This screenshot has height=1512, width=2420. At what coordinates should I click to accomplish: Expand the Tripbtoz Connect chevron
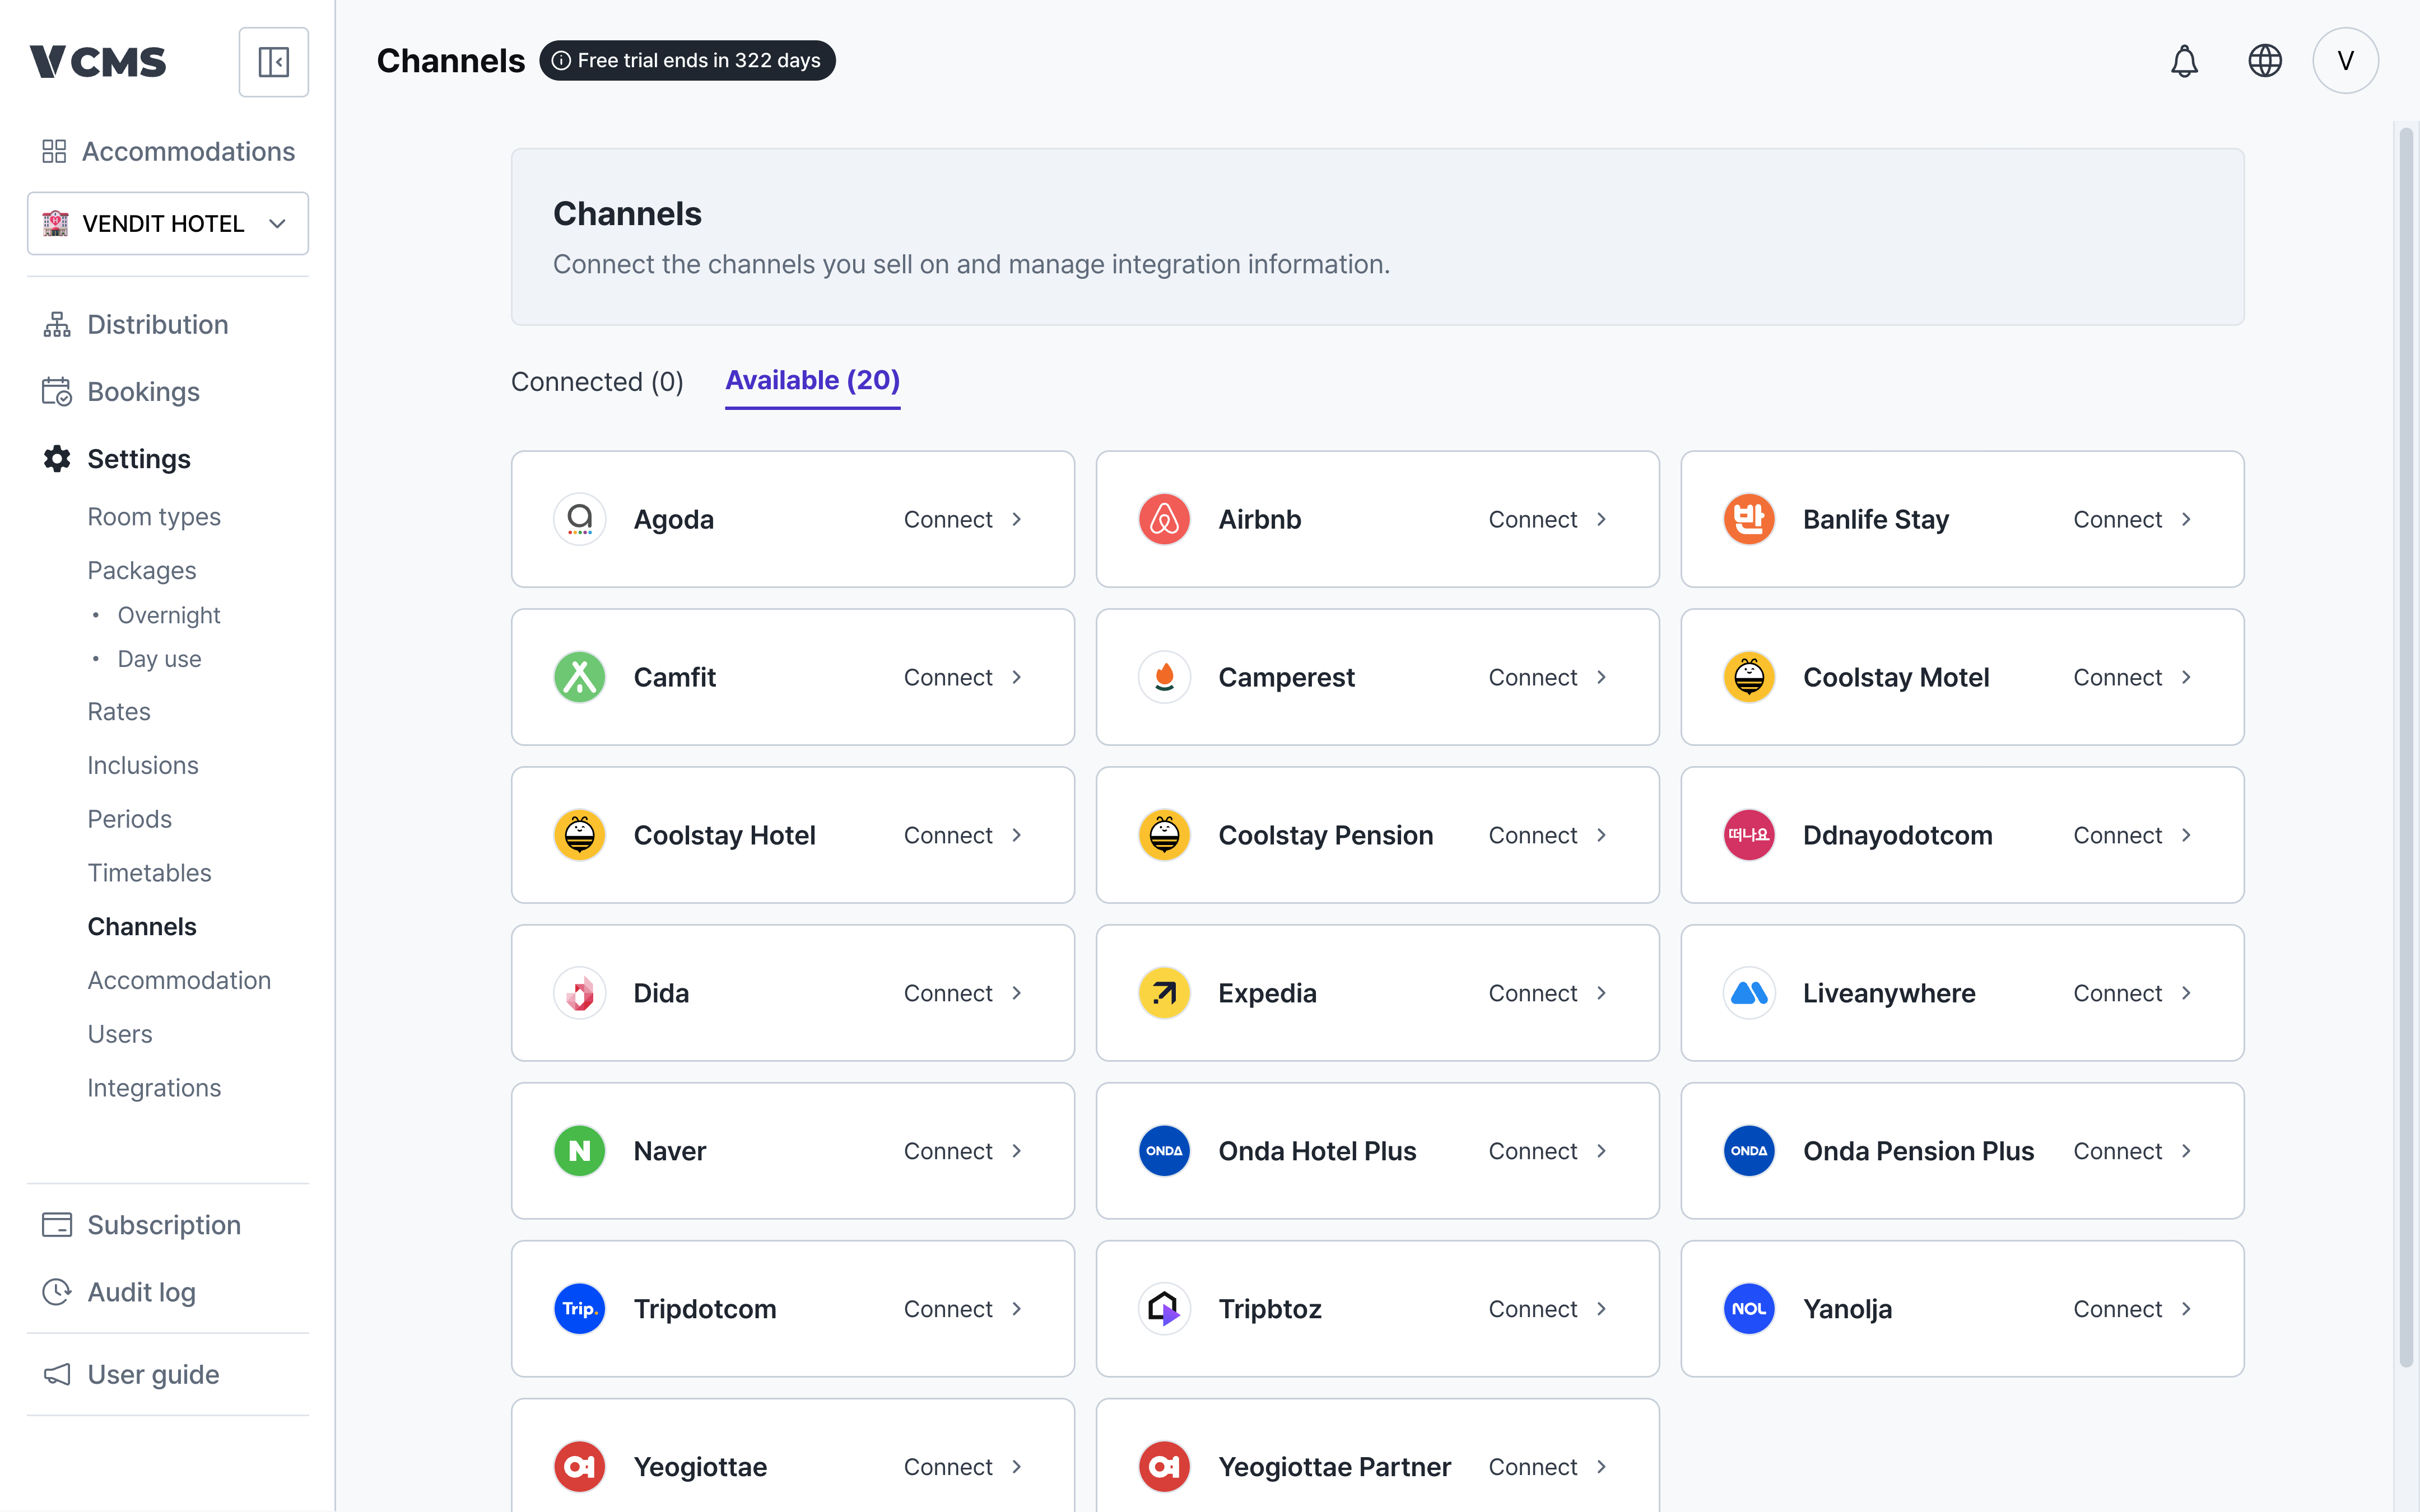coord(1602,1309)
